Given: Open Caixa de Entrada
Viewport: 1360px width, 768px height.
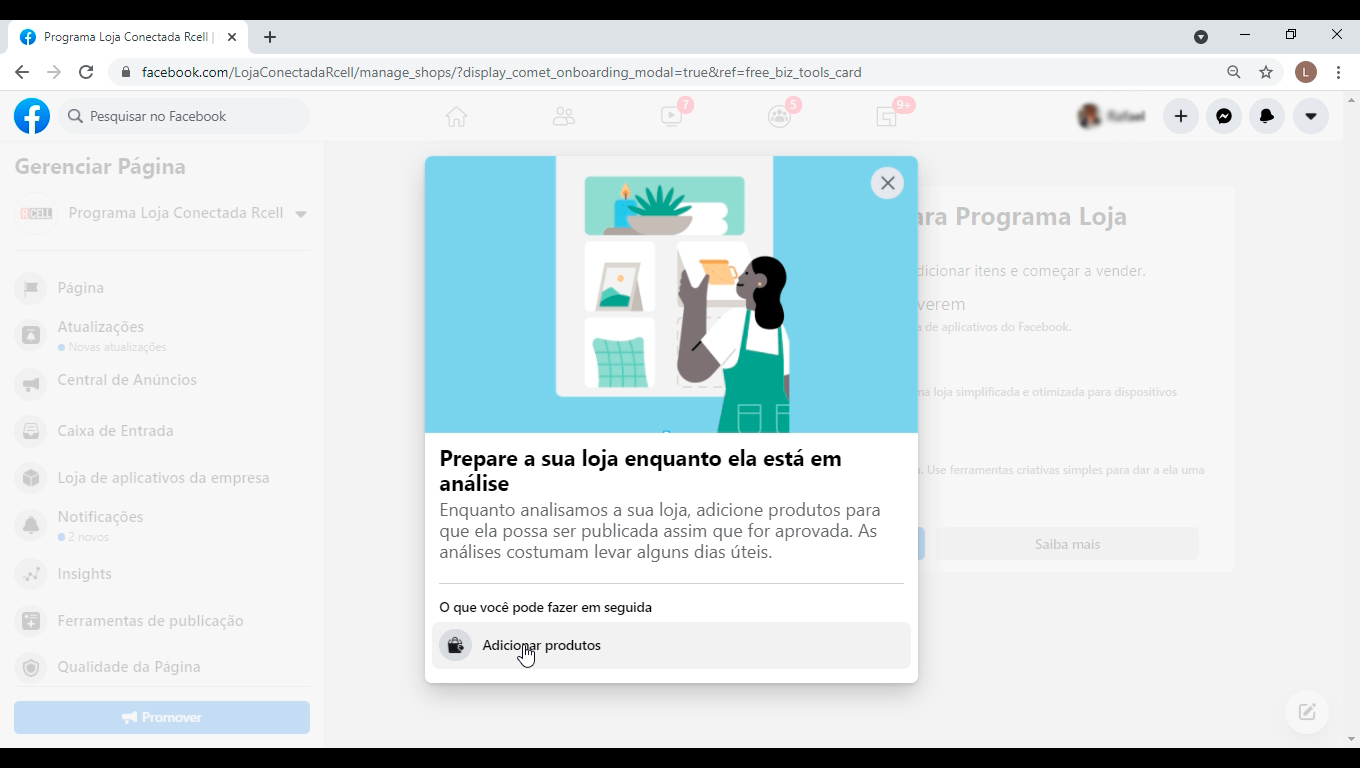Looking at the screenshot, I should (x=162, y=431).
